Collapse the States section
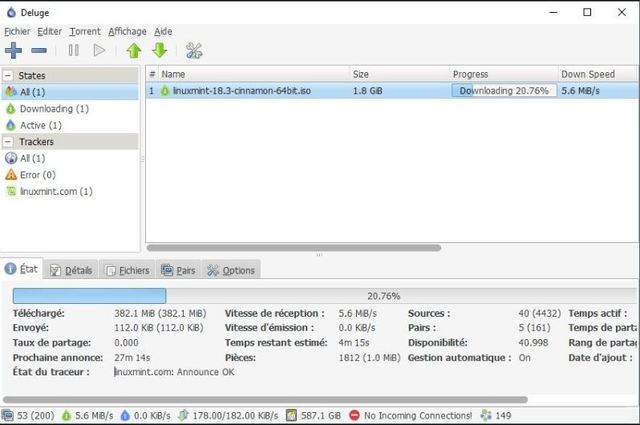The height and width of the screenshot is (425, 640). [9, 75]
